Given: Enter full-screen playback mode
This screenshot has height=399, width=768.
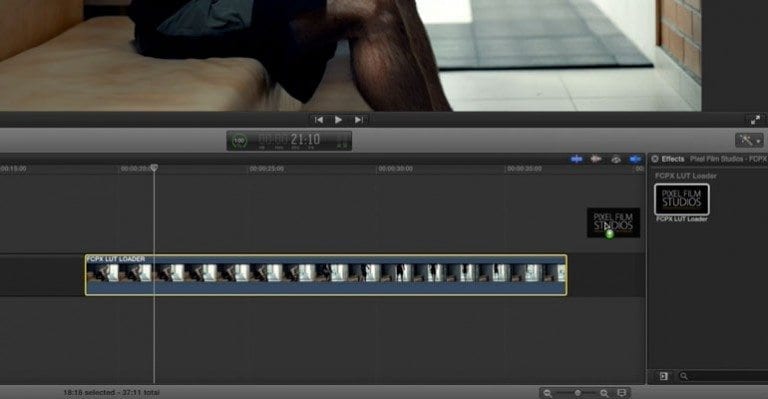Looking at the screenshot, I should (x=755, y=119).
